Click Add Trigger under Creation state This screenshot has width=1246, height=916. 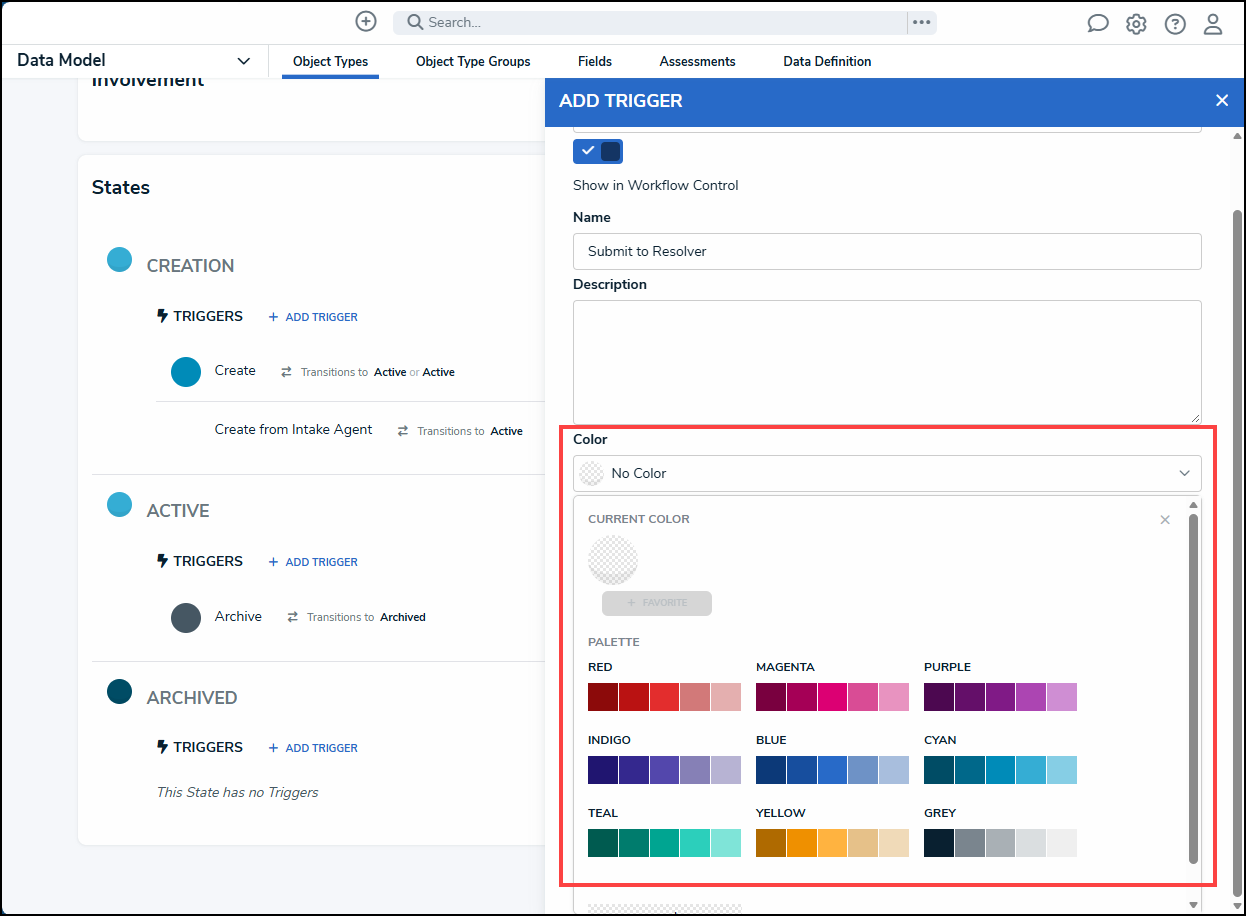tap(313, 317)
